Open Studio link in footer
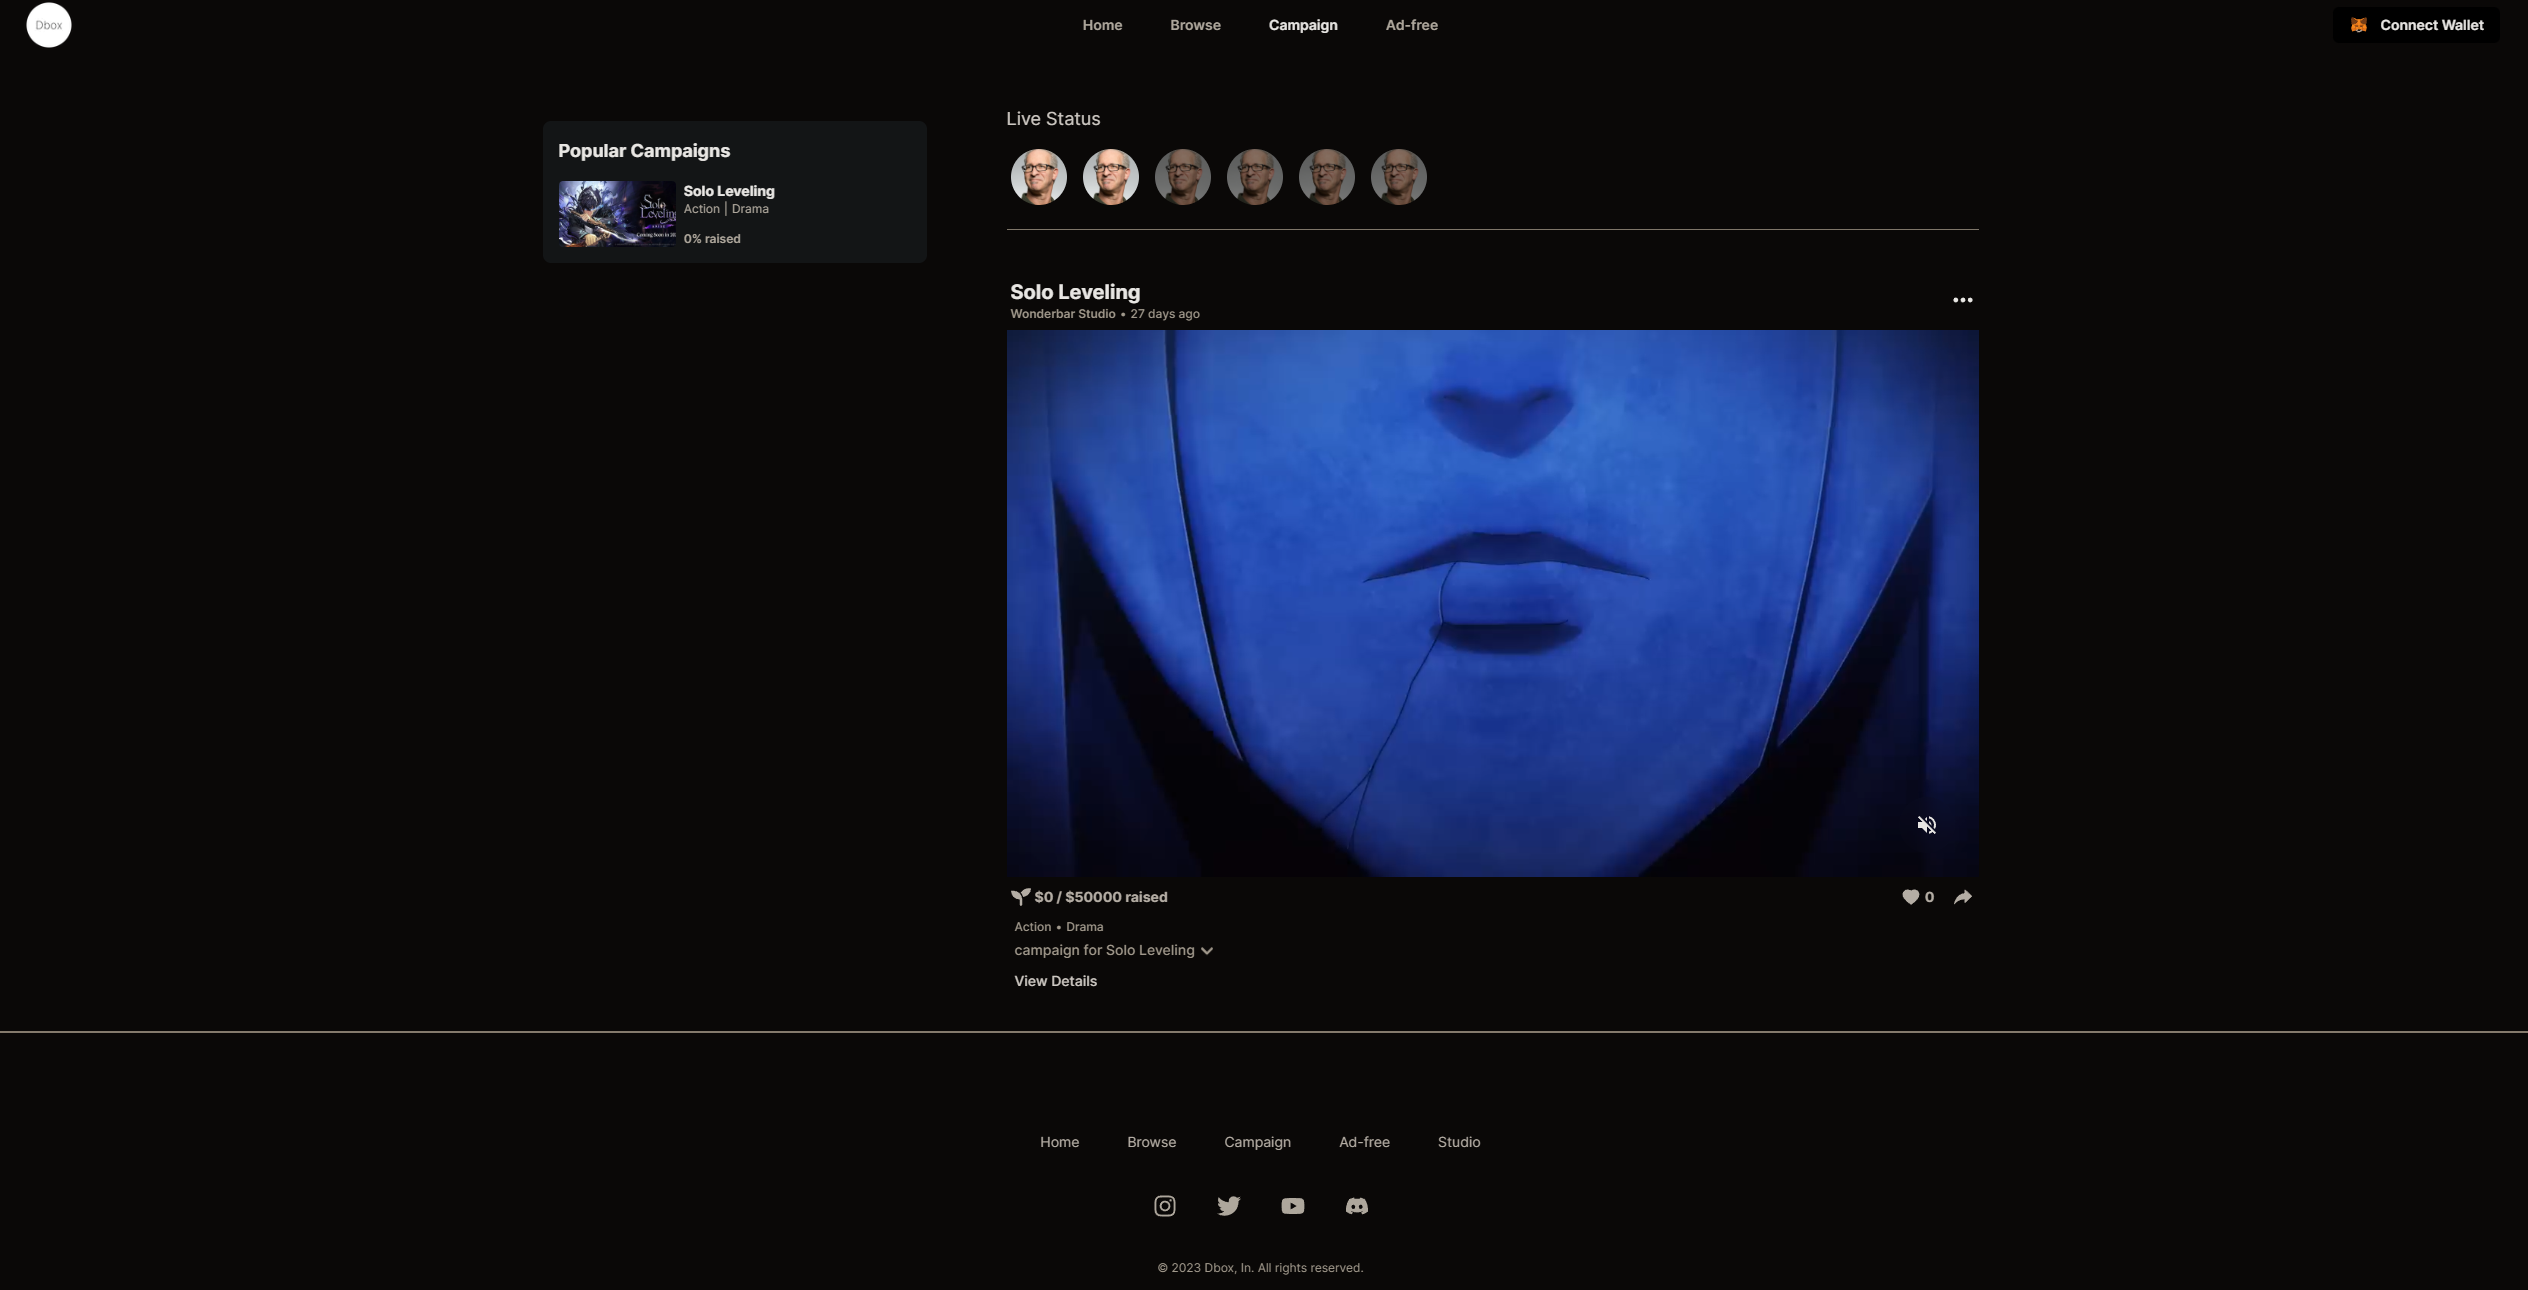 click(1459, 1142)
